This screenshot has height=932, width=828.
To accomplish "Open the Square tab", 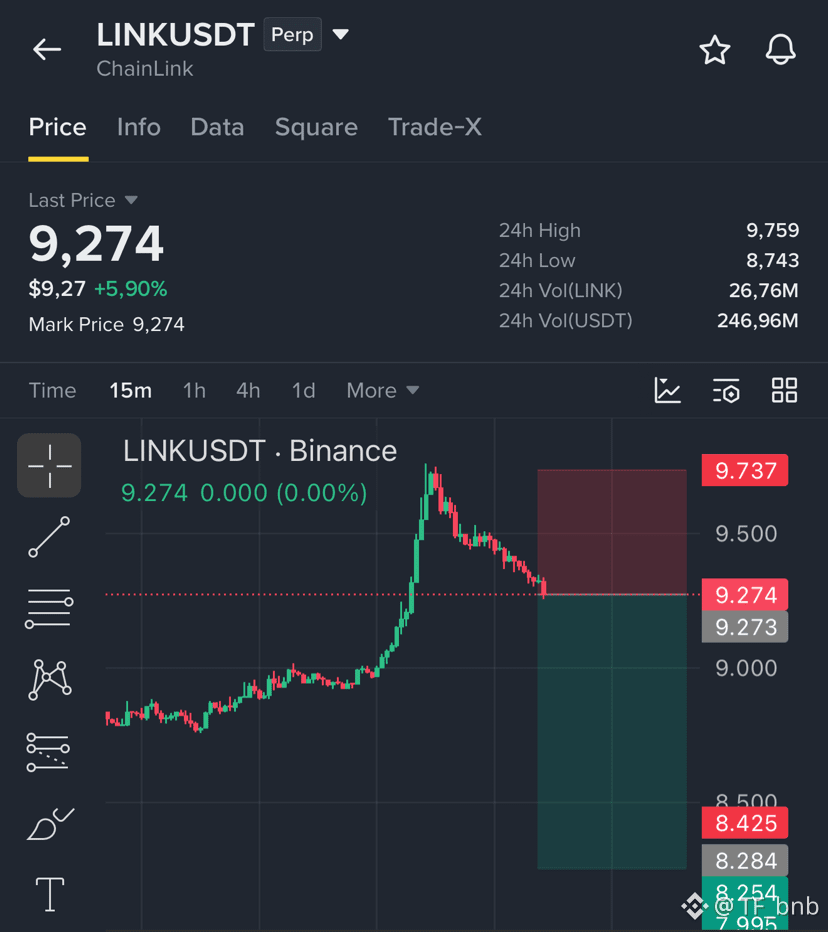I will pos(316,127).
